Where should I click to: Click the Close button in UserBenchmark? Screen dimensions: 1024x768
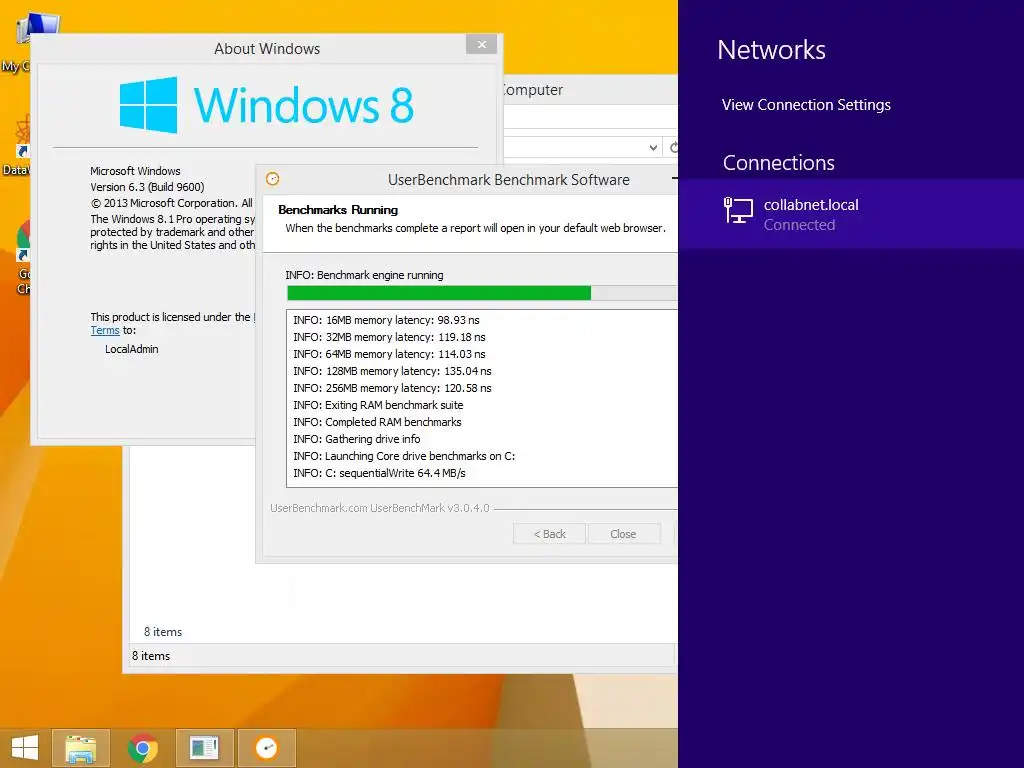pos(623,534)
